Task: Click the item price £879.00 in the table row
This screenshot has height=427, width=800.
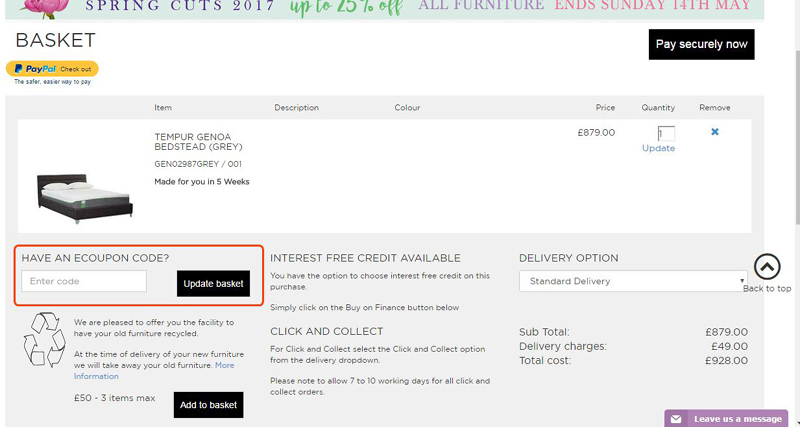Action: tap(596, 133)
